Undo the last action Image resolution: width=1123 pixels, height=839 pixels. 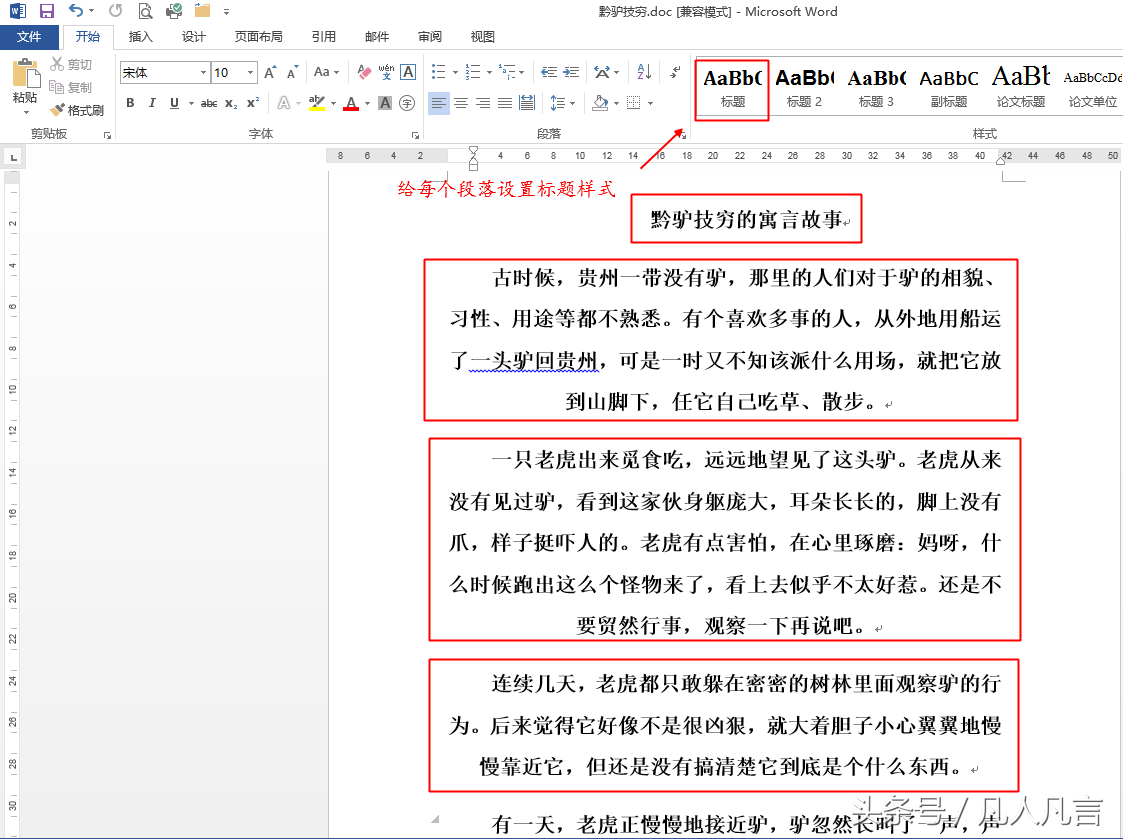(74, 11)
